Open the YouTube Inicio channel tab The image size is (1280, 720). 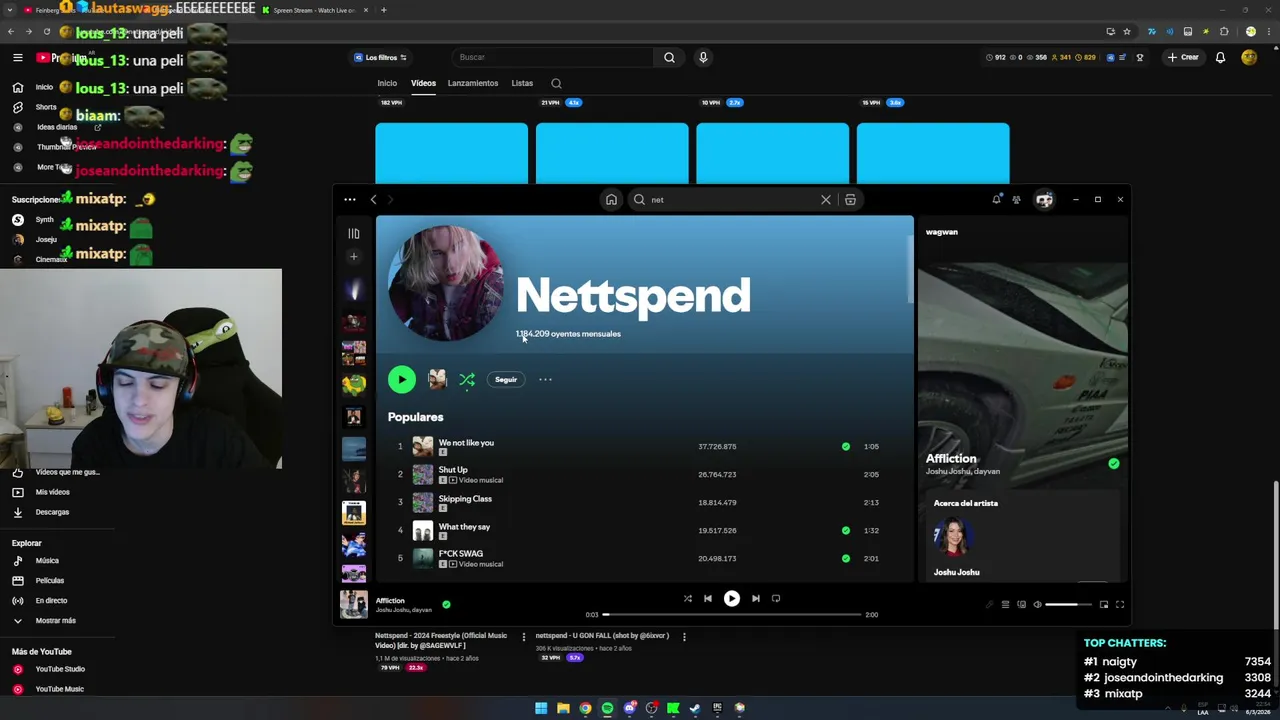pyautogui.click(x=387, y=83)
